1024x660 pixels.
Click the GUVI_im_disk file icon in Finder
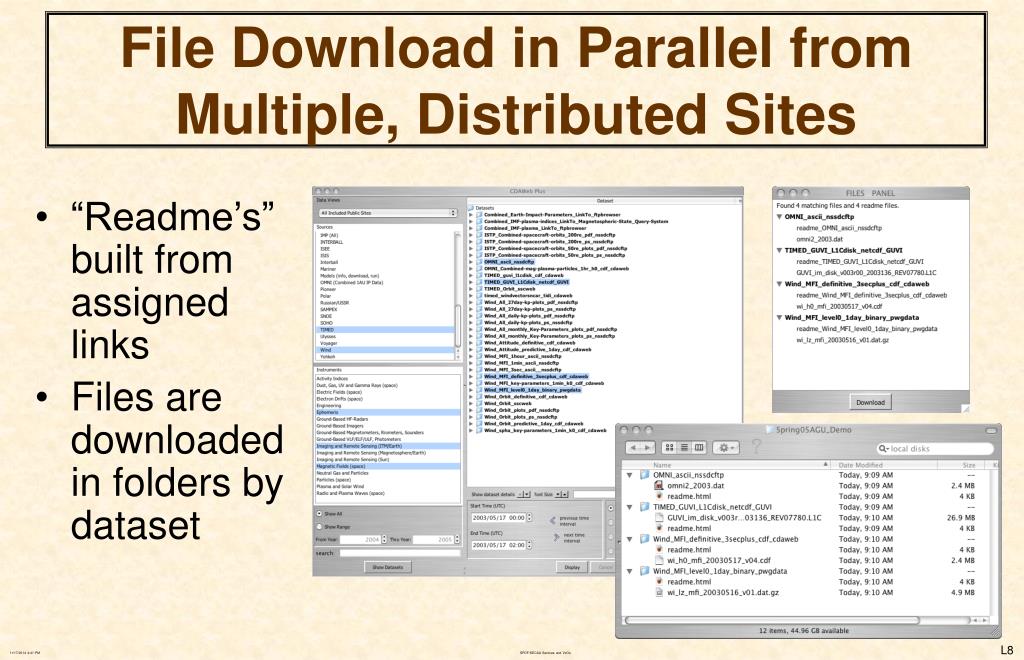[659, 517]
